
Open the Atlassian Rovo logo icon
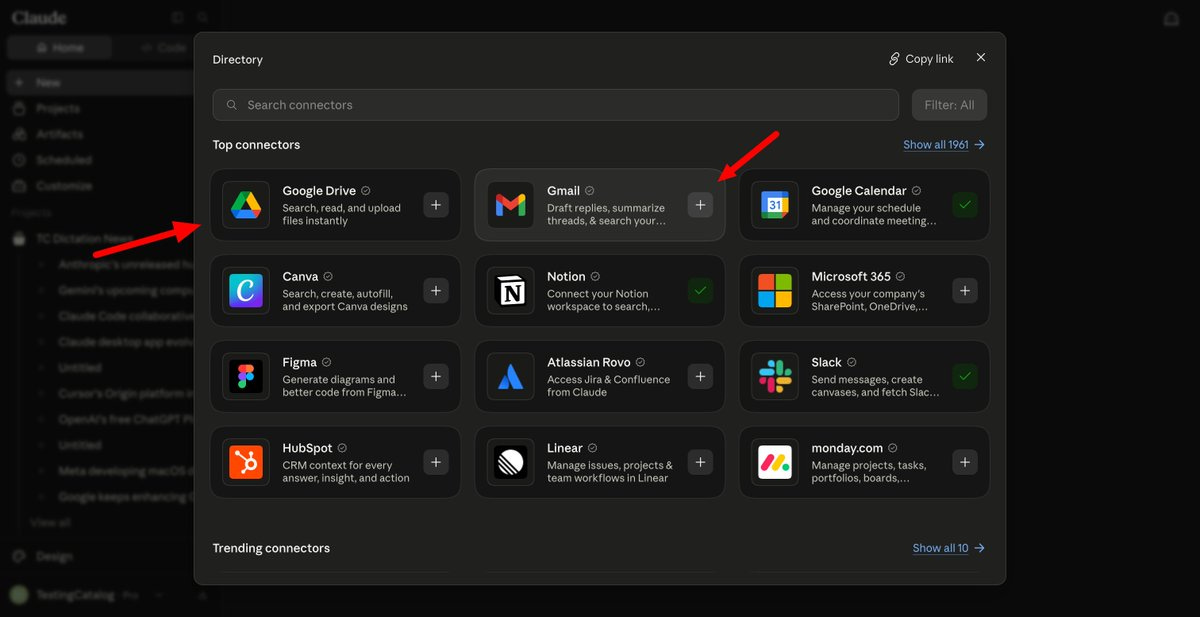click(511, 377)
